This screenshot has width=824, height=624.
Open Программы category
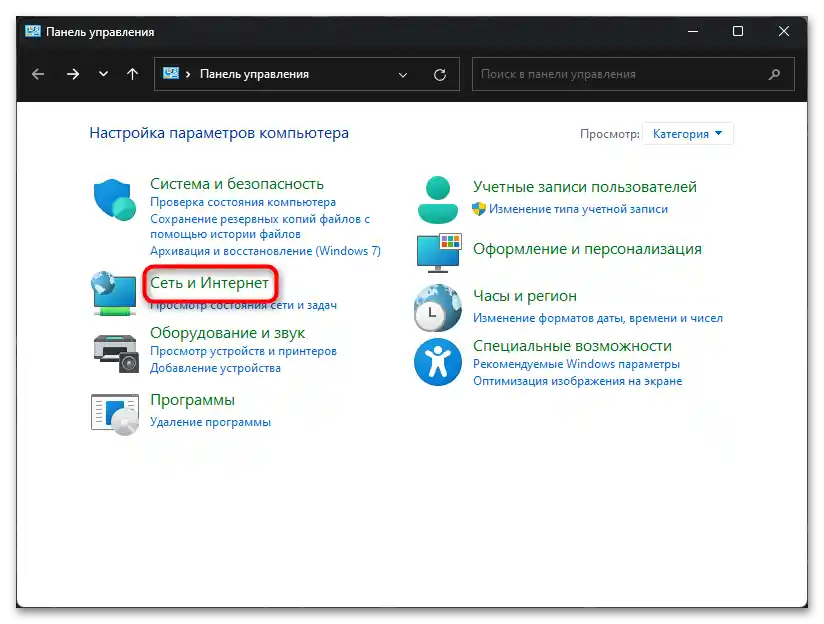192,400
